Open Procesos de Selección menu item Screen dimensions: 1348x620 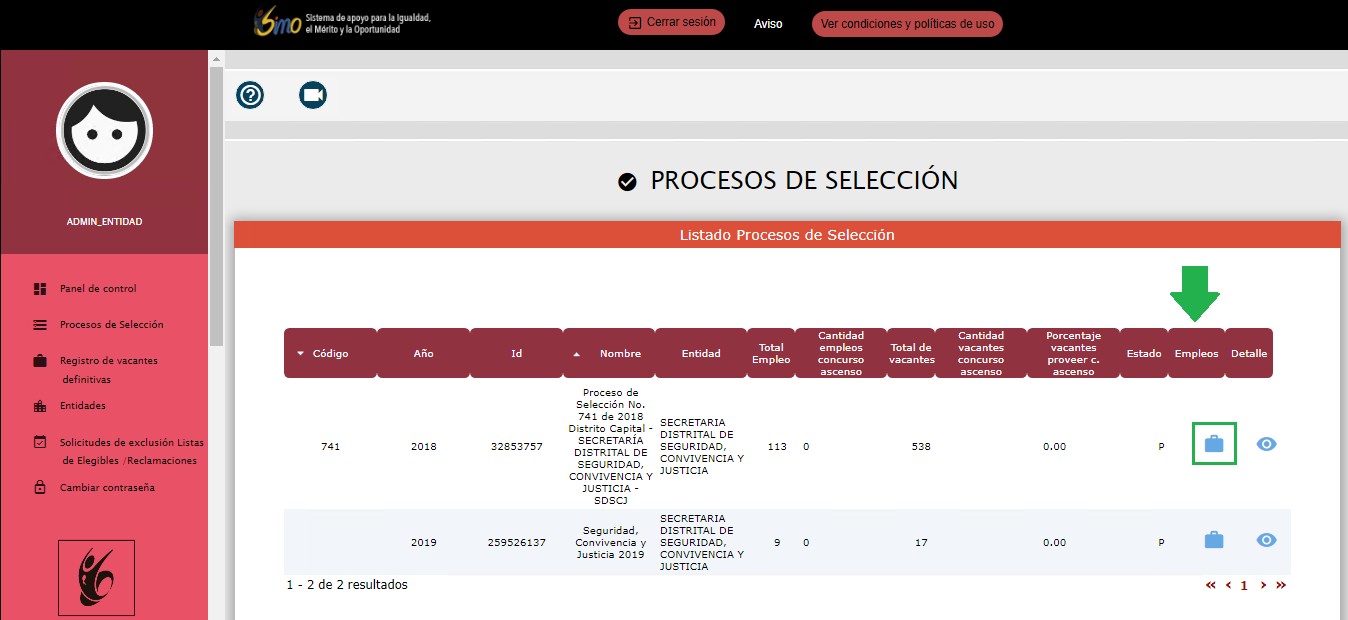point(111,325)
